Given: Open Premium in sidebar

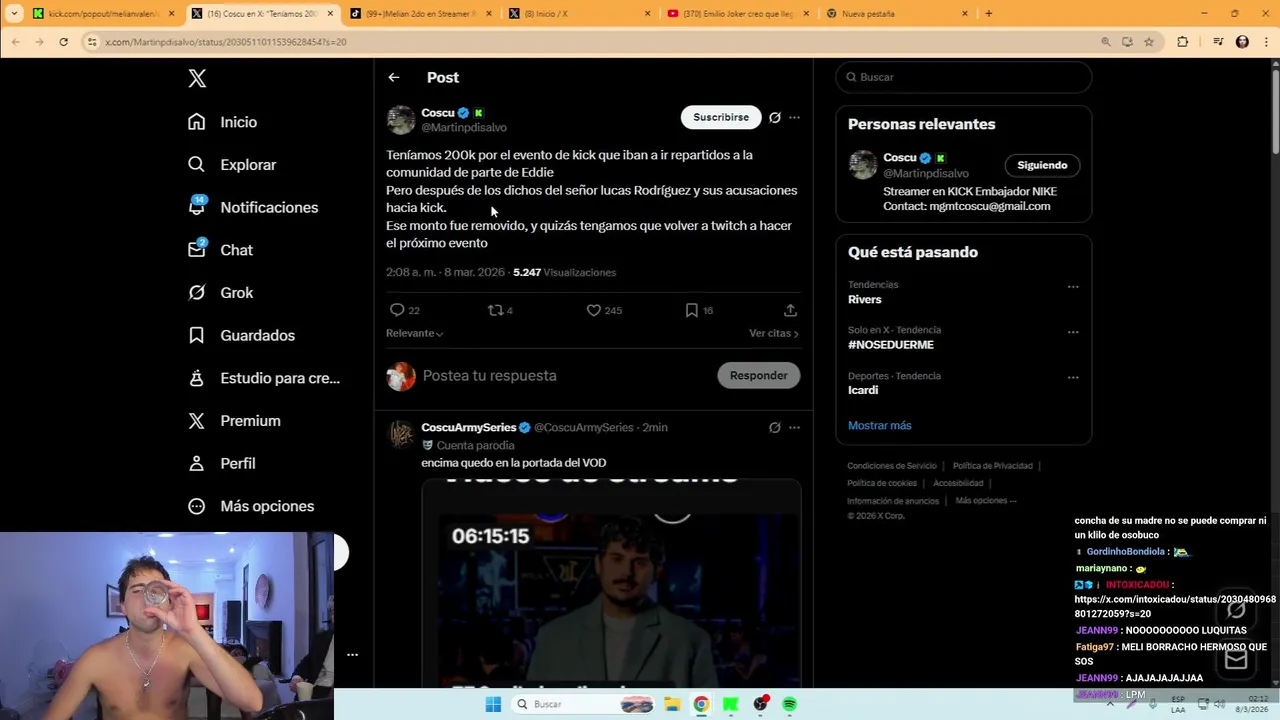Looking at the screenshot, I should pyautogui.click(x=235, y=421).
